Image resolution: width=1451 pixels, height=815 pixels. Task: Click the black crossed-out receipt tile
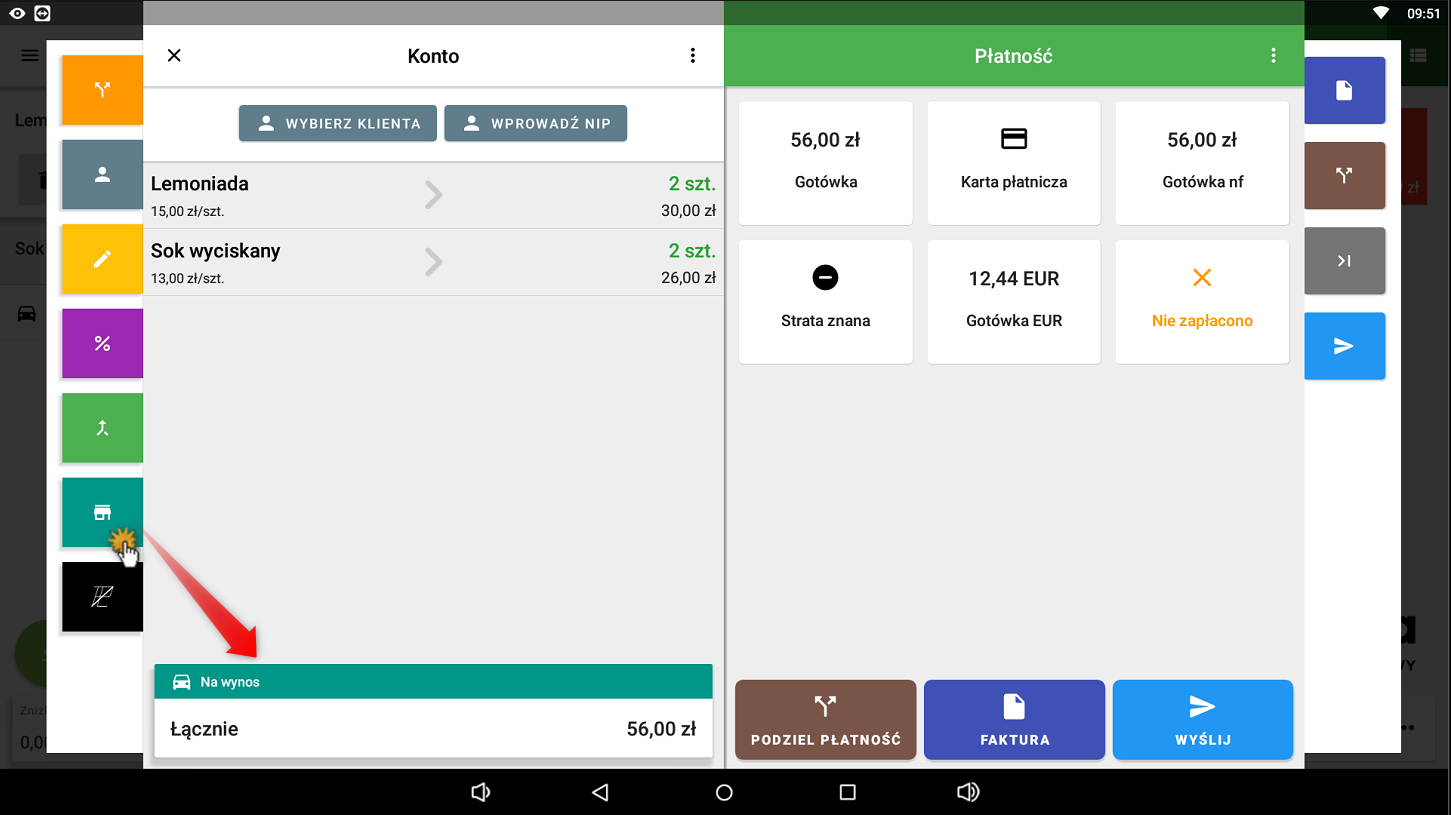[102, 597]
